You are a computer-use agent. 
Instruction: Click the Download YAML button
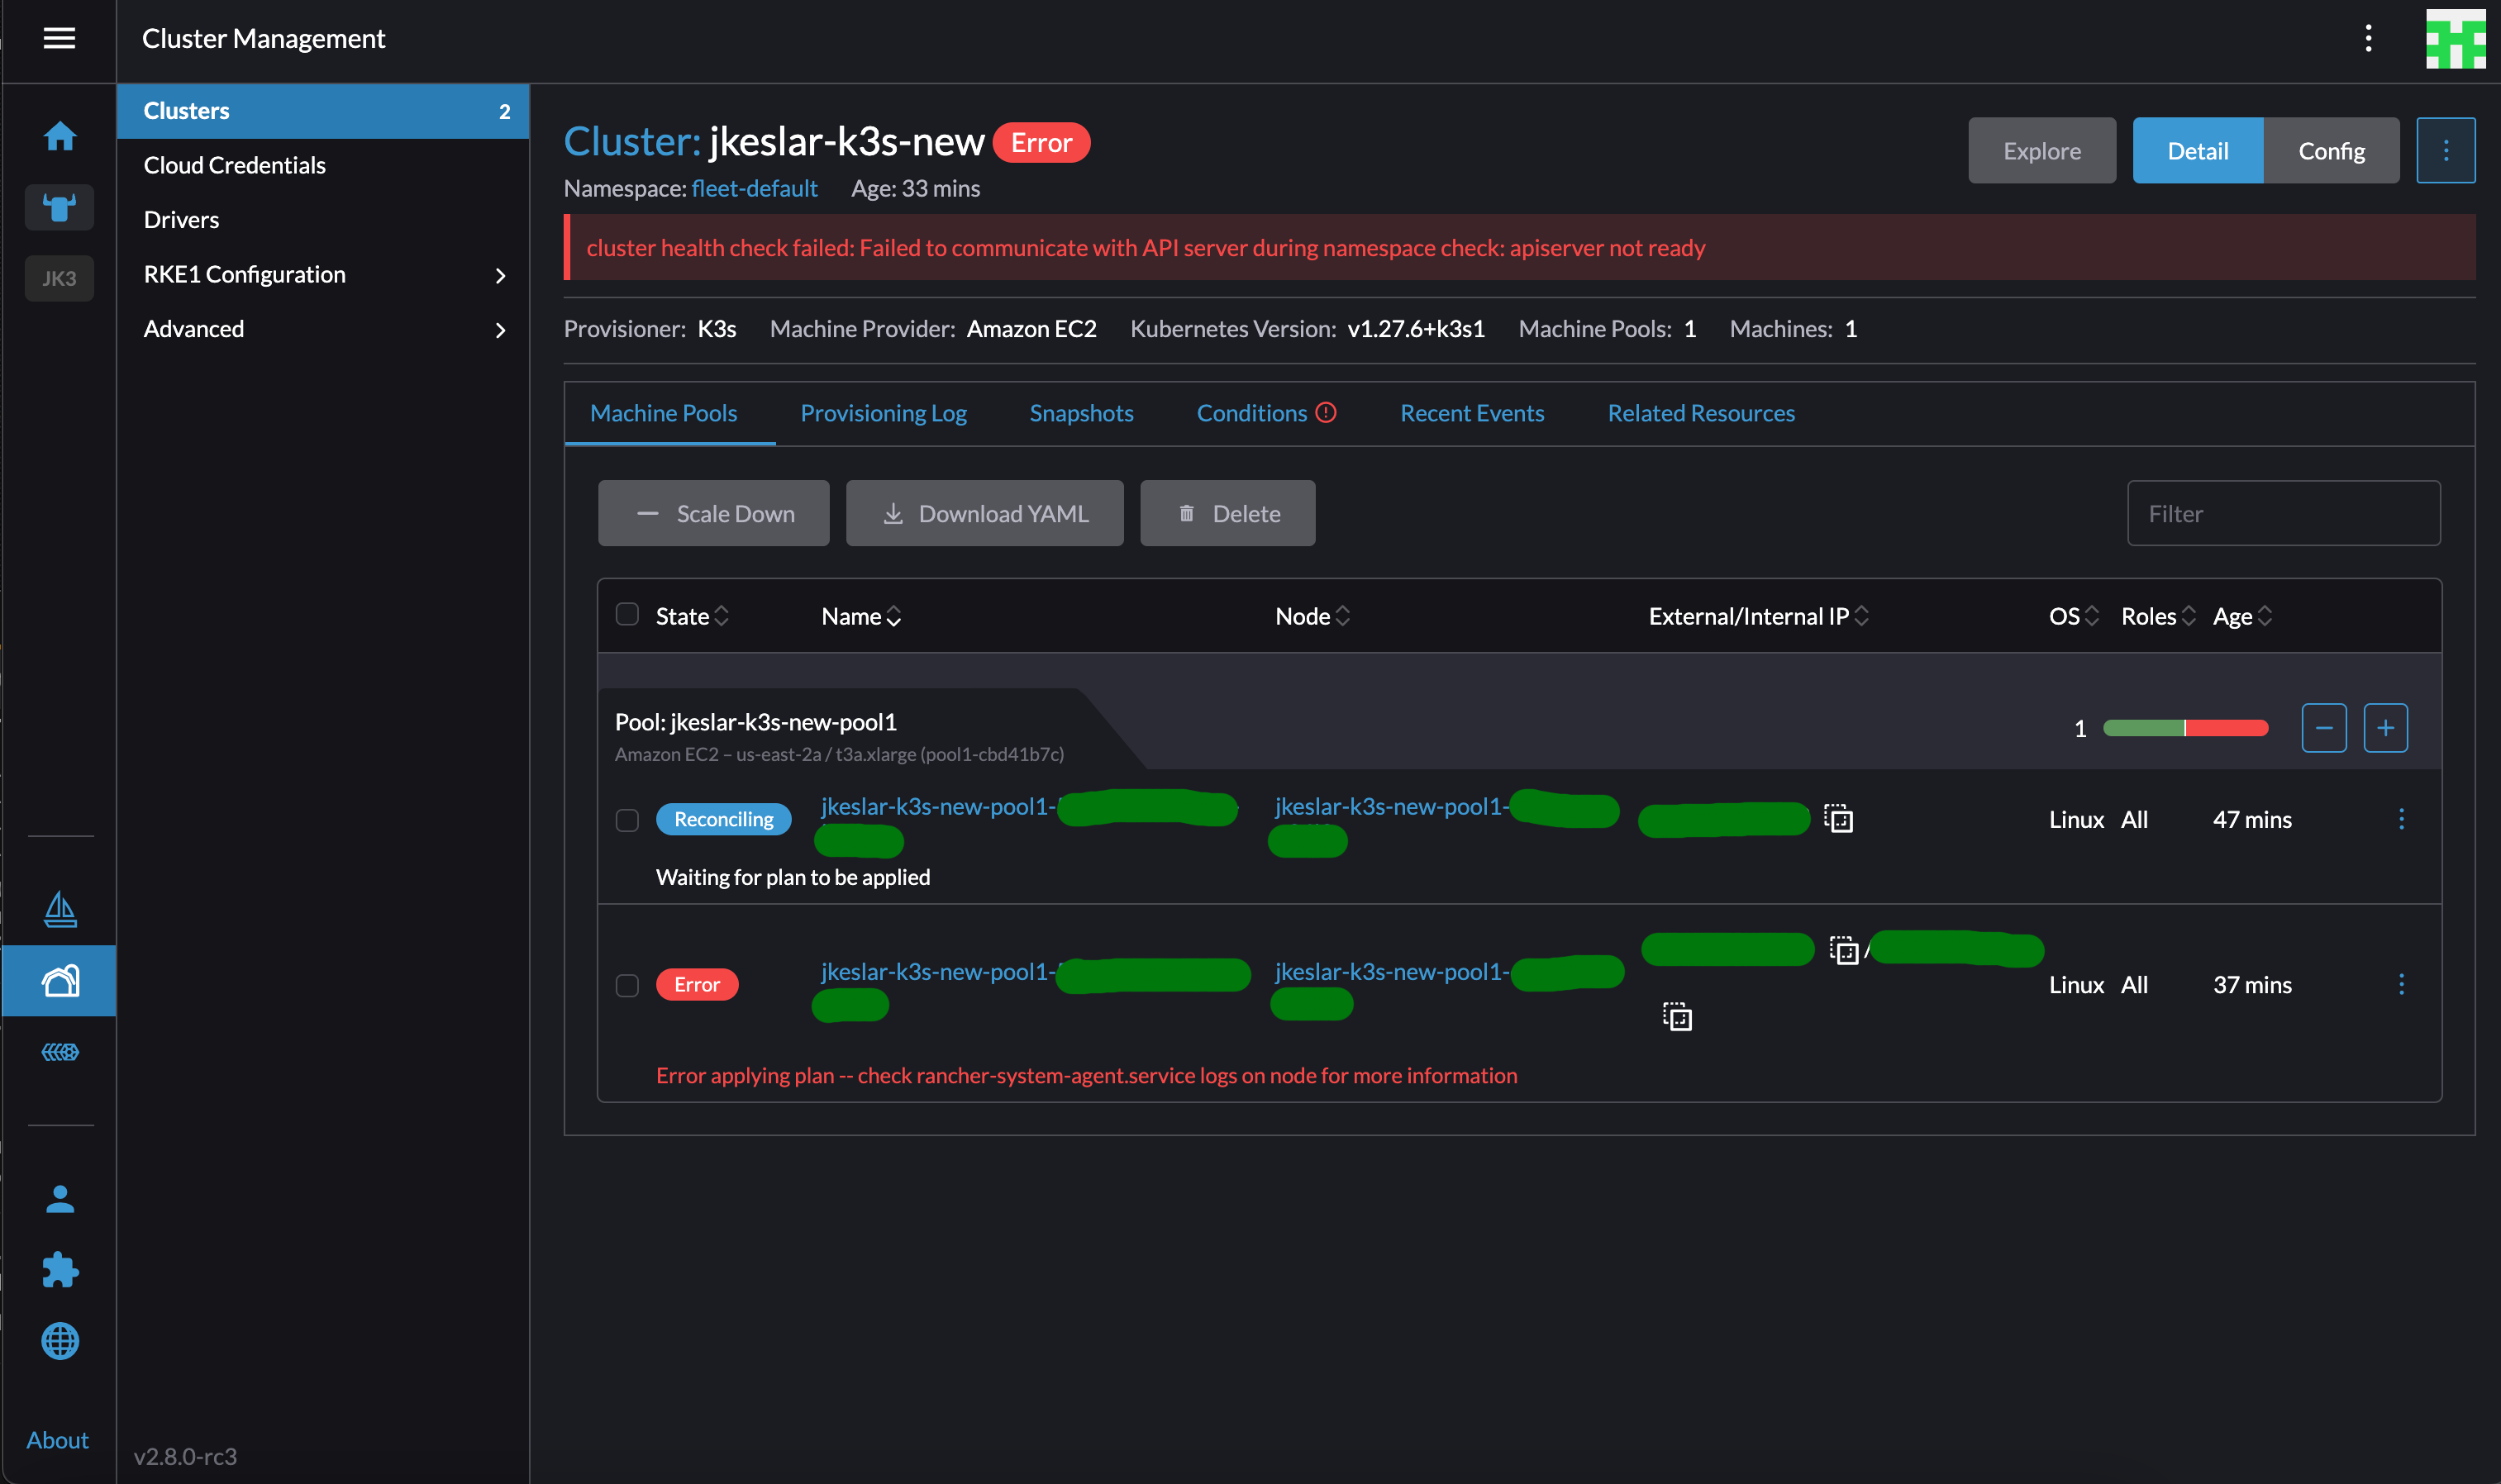coord(985,513)
